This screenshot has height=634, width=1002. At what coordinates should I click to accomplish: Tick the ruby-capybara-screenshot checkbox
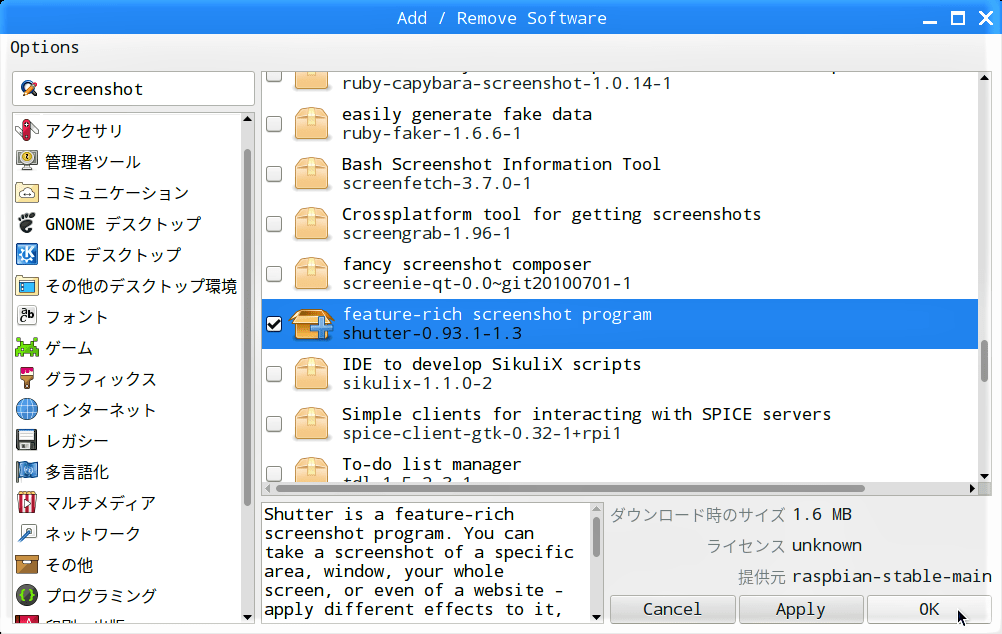pos(274,76)
